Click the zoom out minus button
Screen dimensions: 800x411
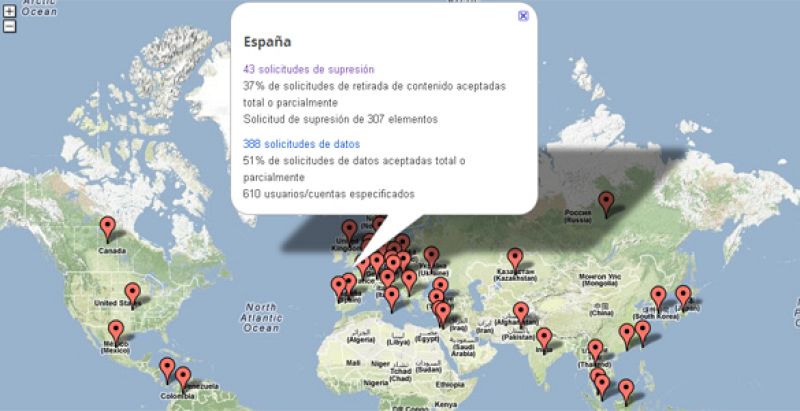coord(10,26)
